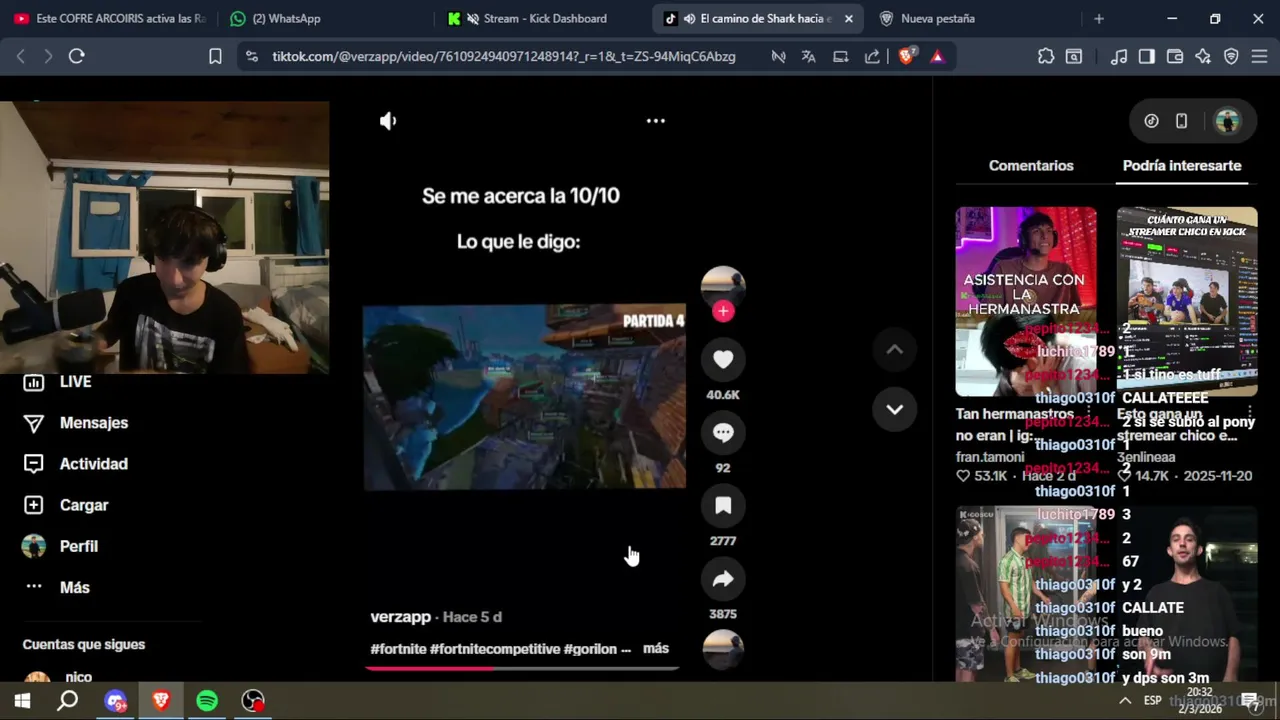Bookmark this page with the bookmark icon
This screenshot has height=720, width=1280.
coord(215,57)
